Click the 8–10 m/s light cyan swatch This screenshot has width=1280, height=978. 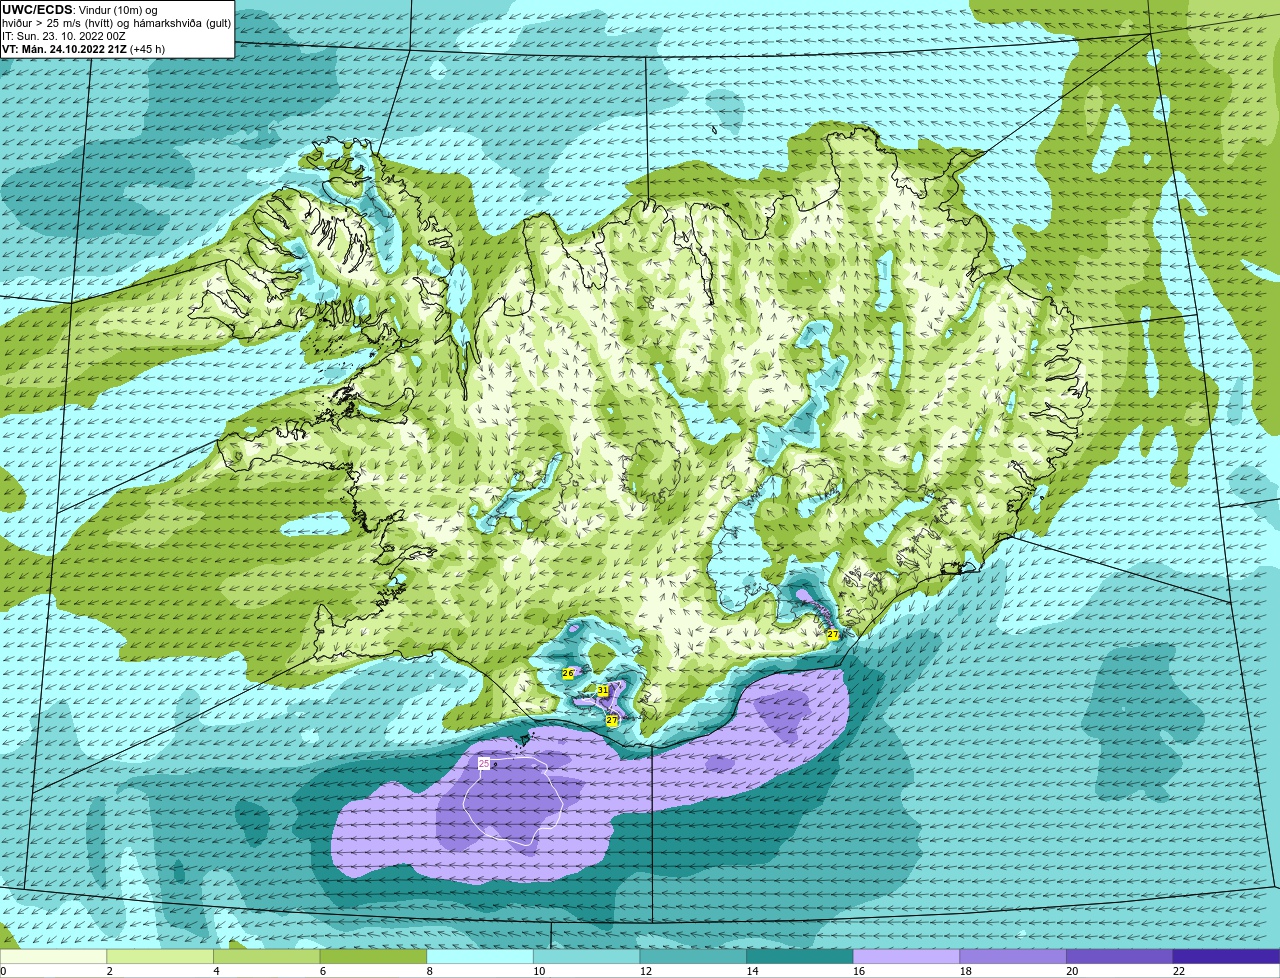(480, 957)
